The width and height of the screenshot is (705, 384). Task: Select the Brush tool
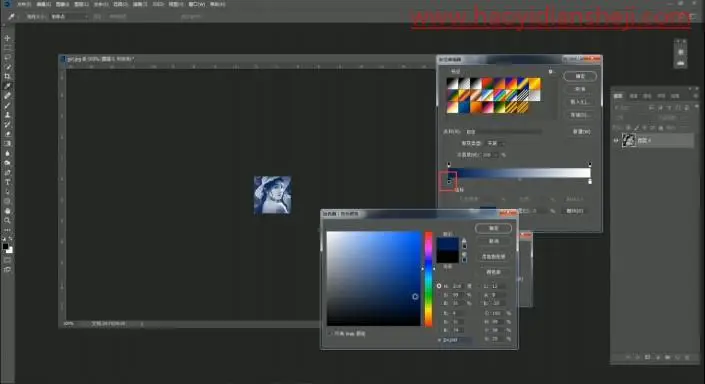coord(7,105)
